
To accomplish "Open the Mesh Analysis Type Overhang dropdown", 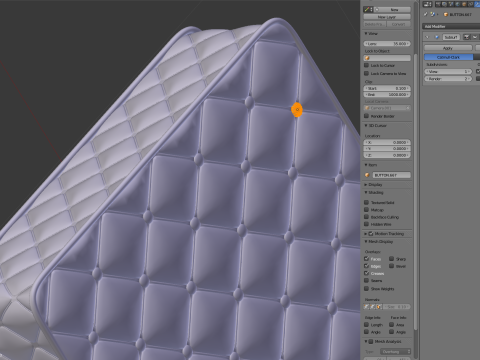I will pyautogui.click(x=395, y=352).
